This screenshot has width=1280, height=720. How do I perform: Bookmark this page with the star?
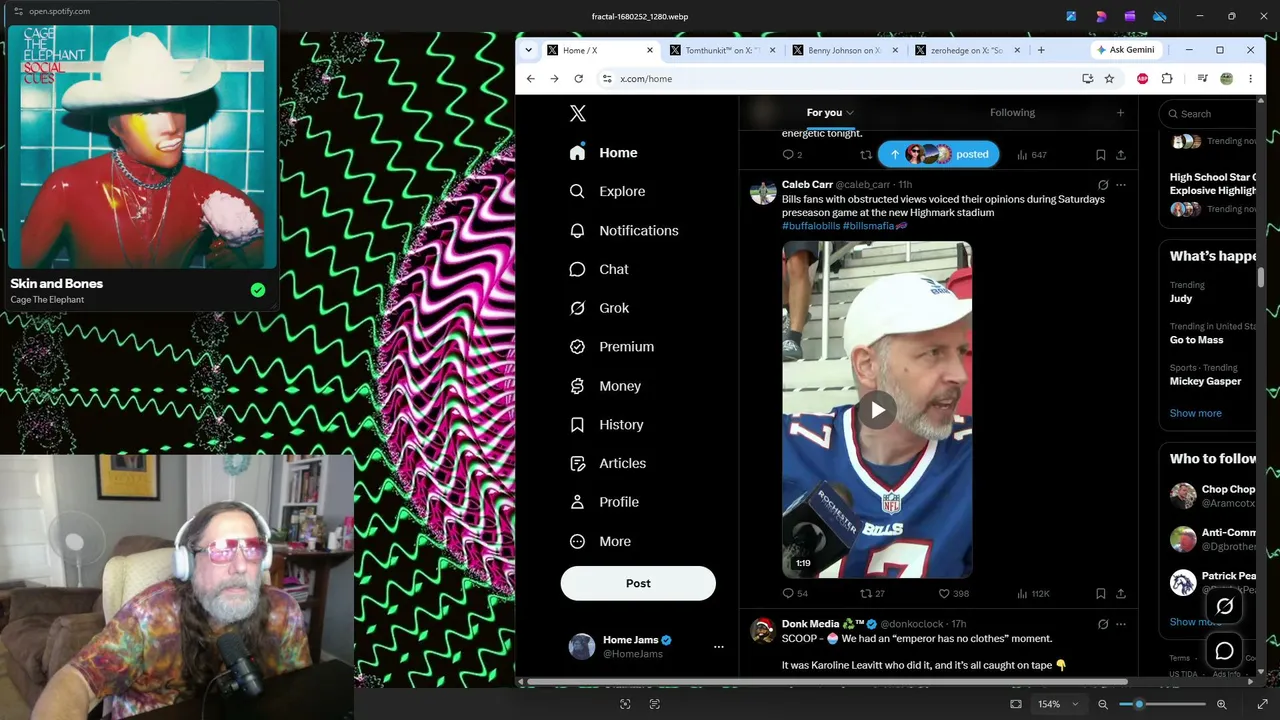click(x=1109, y=79)
